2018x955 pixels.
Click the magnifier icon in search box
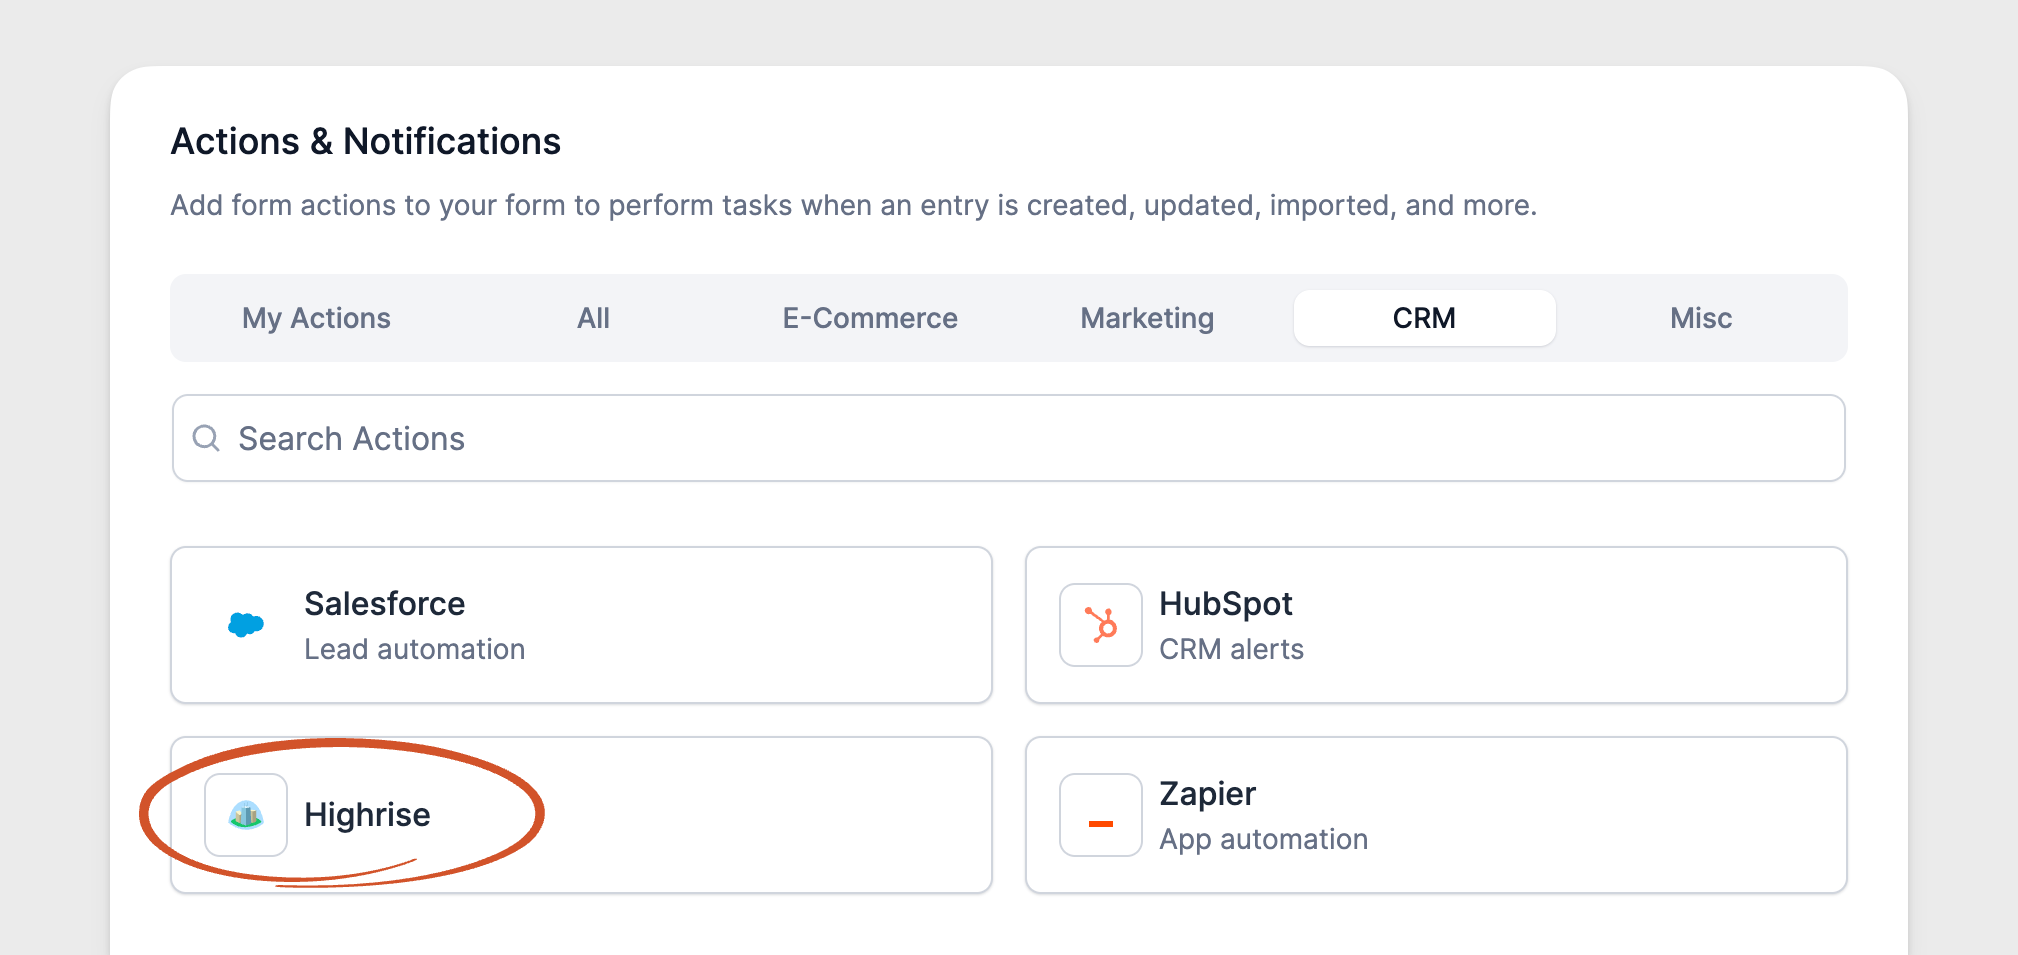206,438
